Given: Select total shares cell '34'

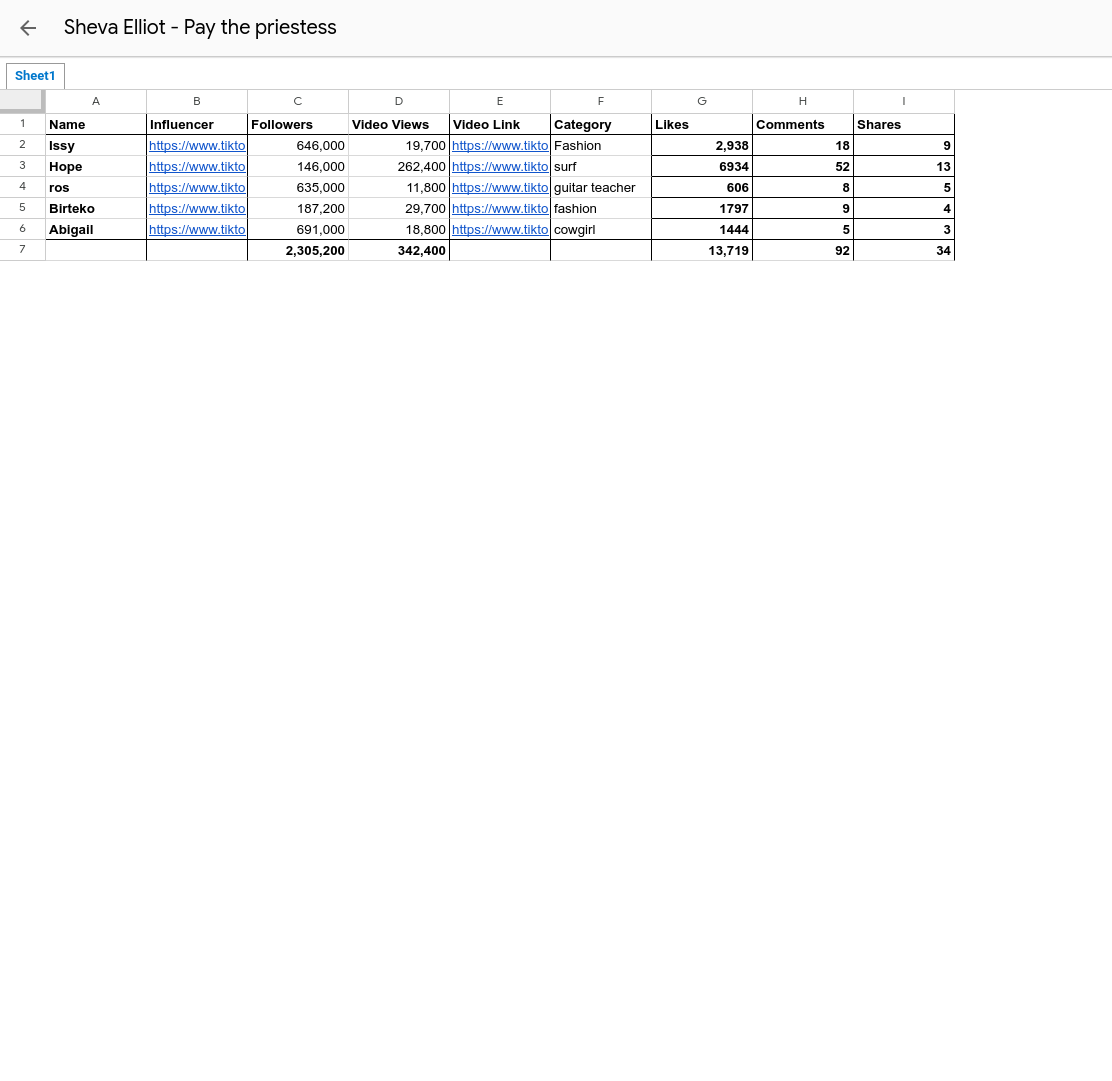Looking at the screenshot, I should (904, 250).
